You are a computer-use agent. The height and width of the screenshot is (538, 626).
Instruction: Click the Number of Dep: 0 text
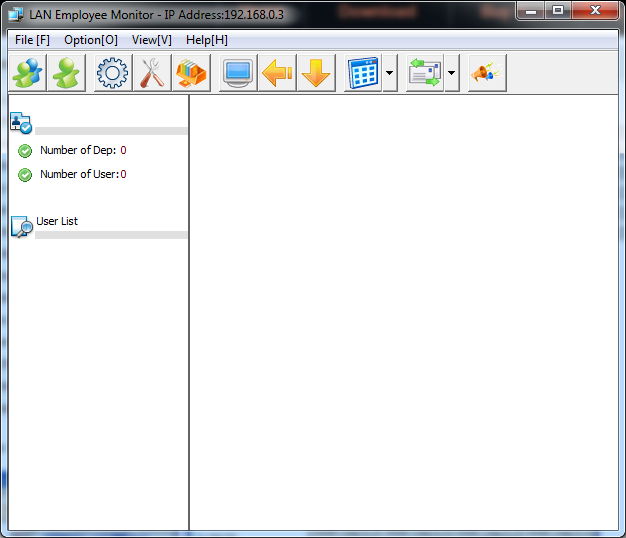click(x=83, y=150)
